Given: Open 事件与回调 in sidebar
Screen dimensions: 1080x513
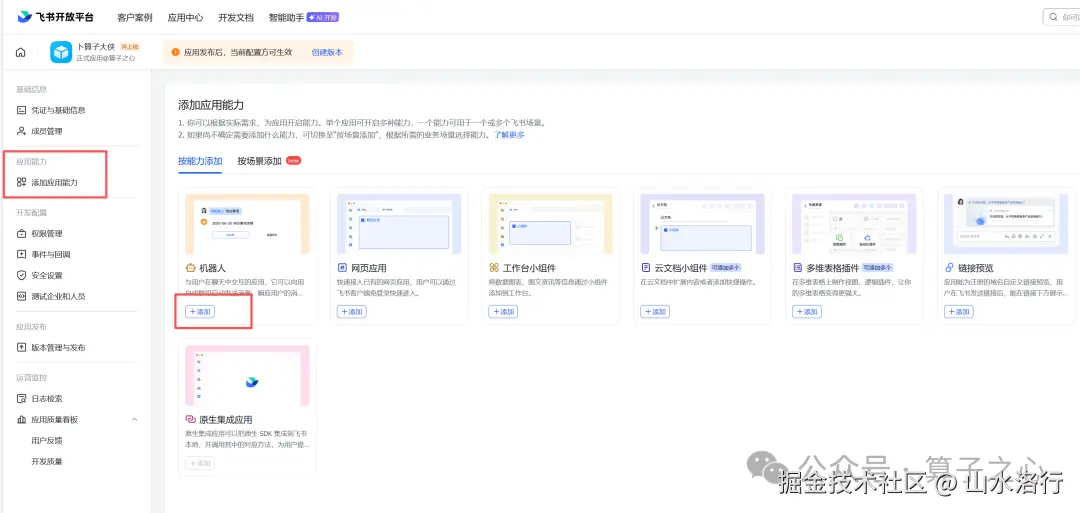Looking at the screenshot, I should click(x=51, y=254).
